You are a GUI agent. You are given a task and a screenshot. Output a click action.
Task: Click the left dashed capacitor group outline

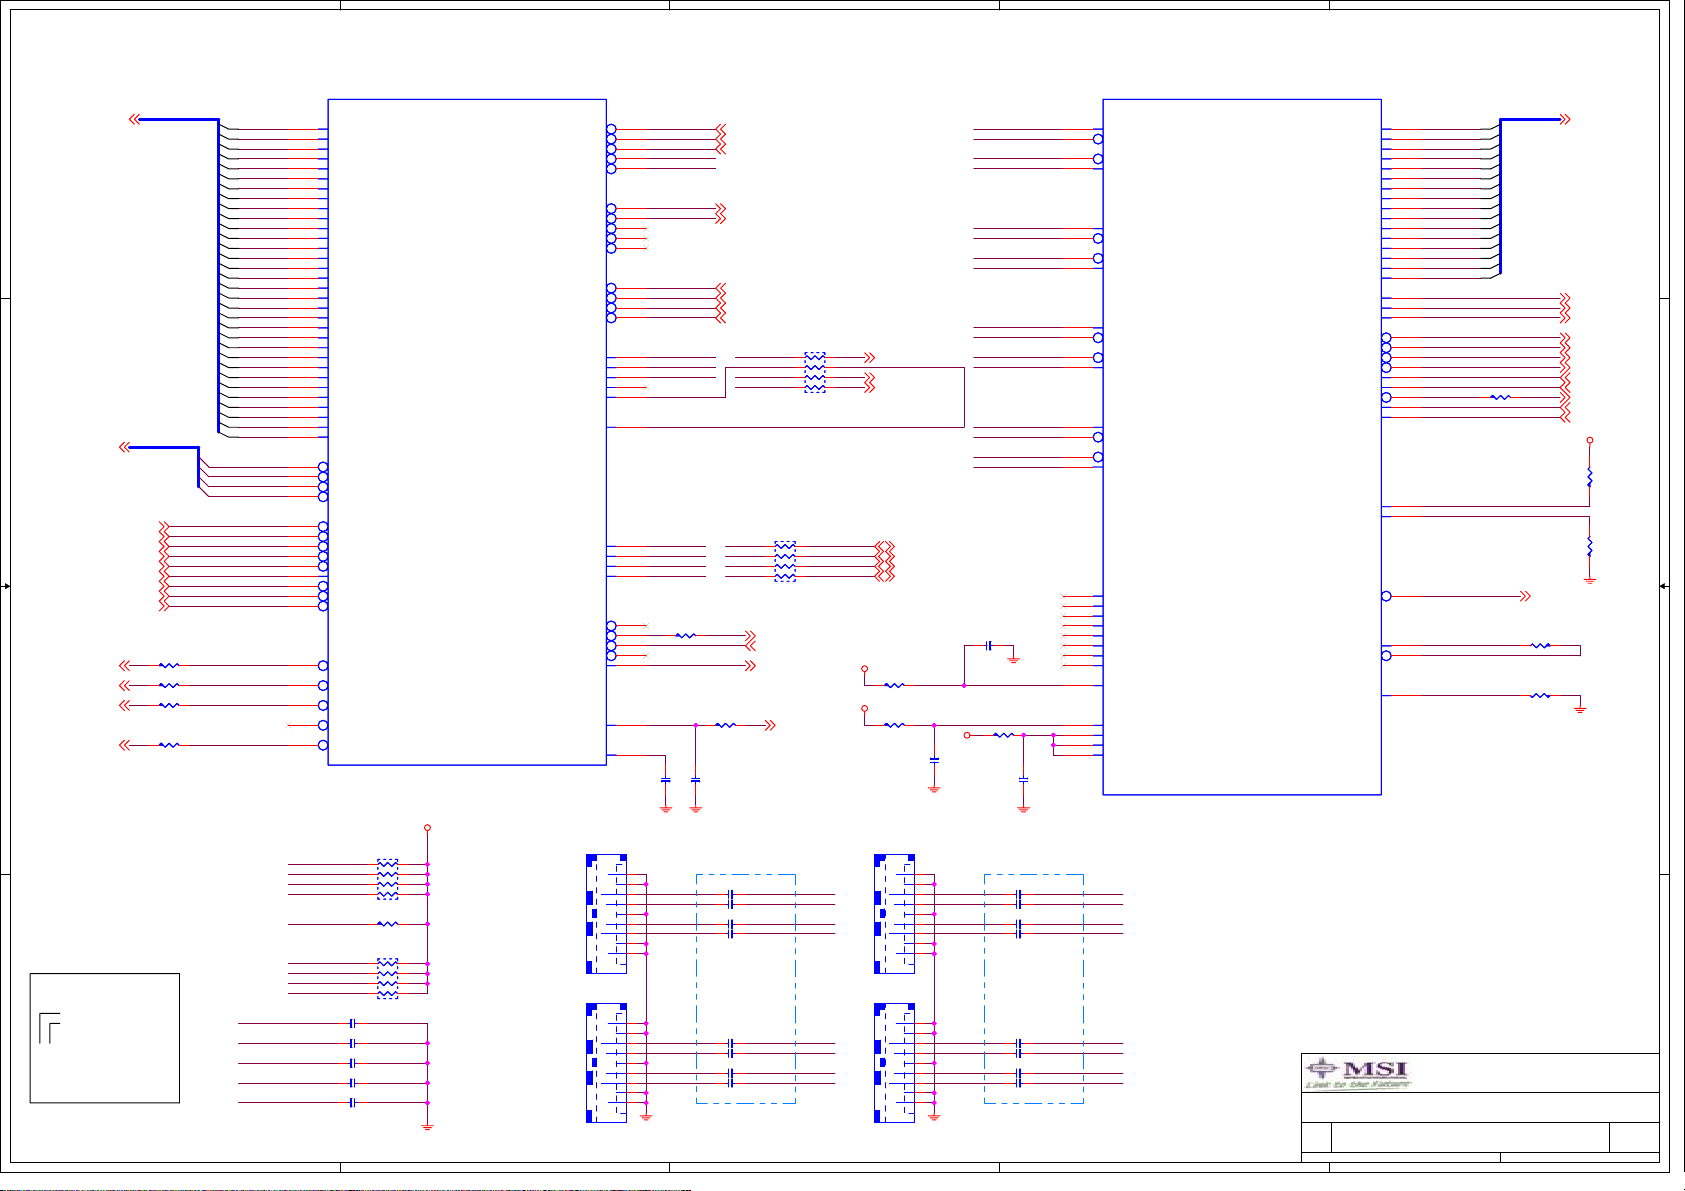tap(746, 989)
